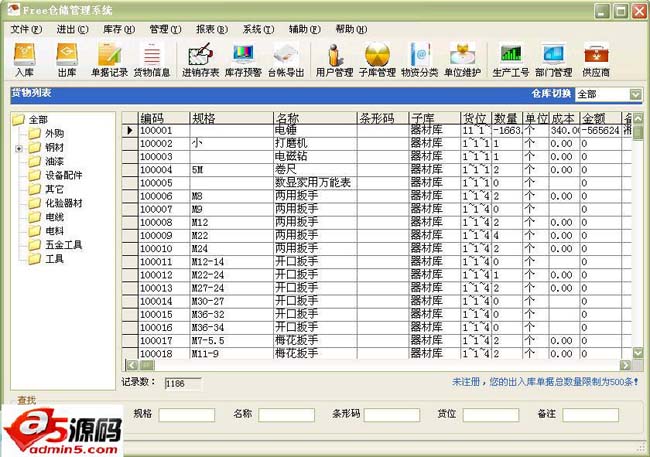This screenshot has height=457, width=650.
Task: Open 生产工号 production job numbers
Action: [511, 60]
